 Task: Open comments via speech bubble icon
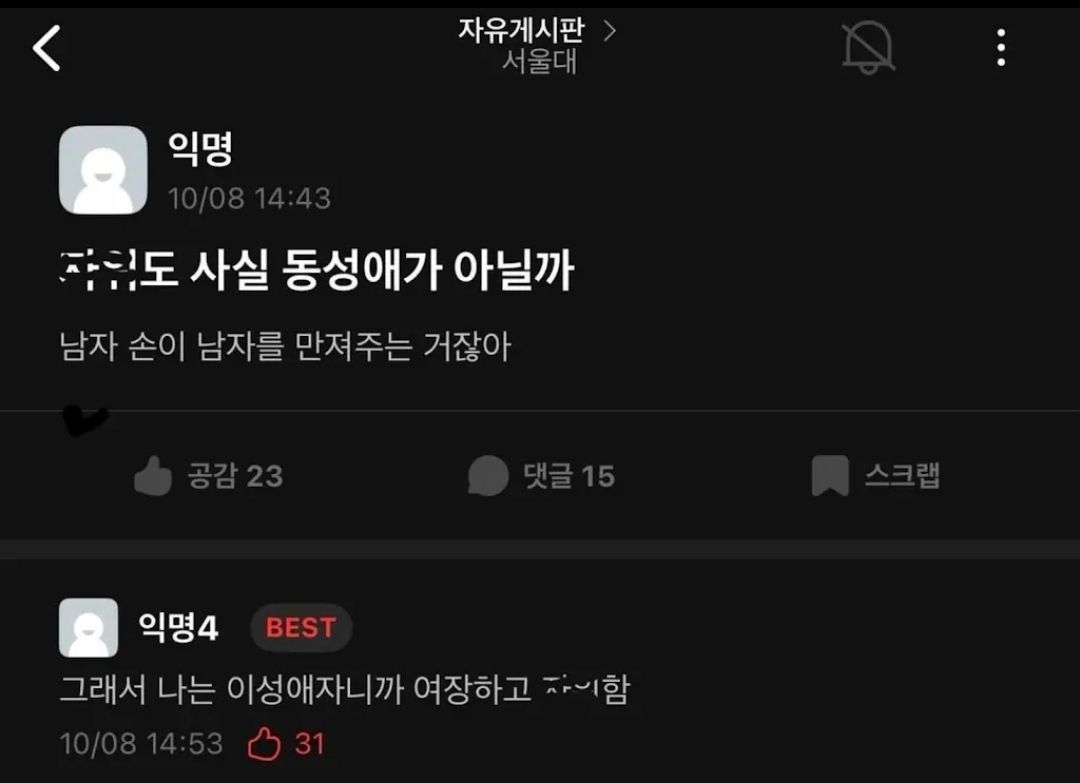488,476
